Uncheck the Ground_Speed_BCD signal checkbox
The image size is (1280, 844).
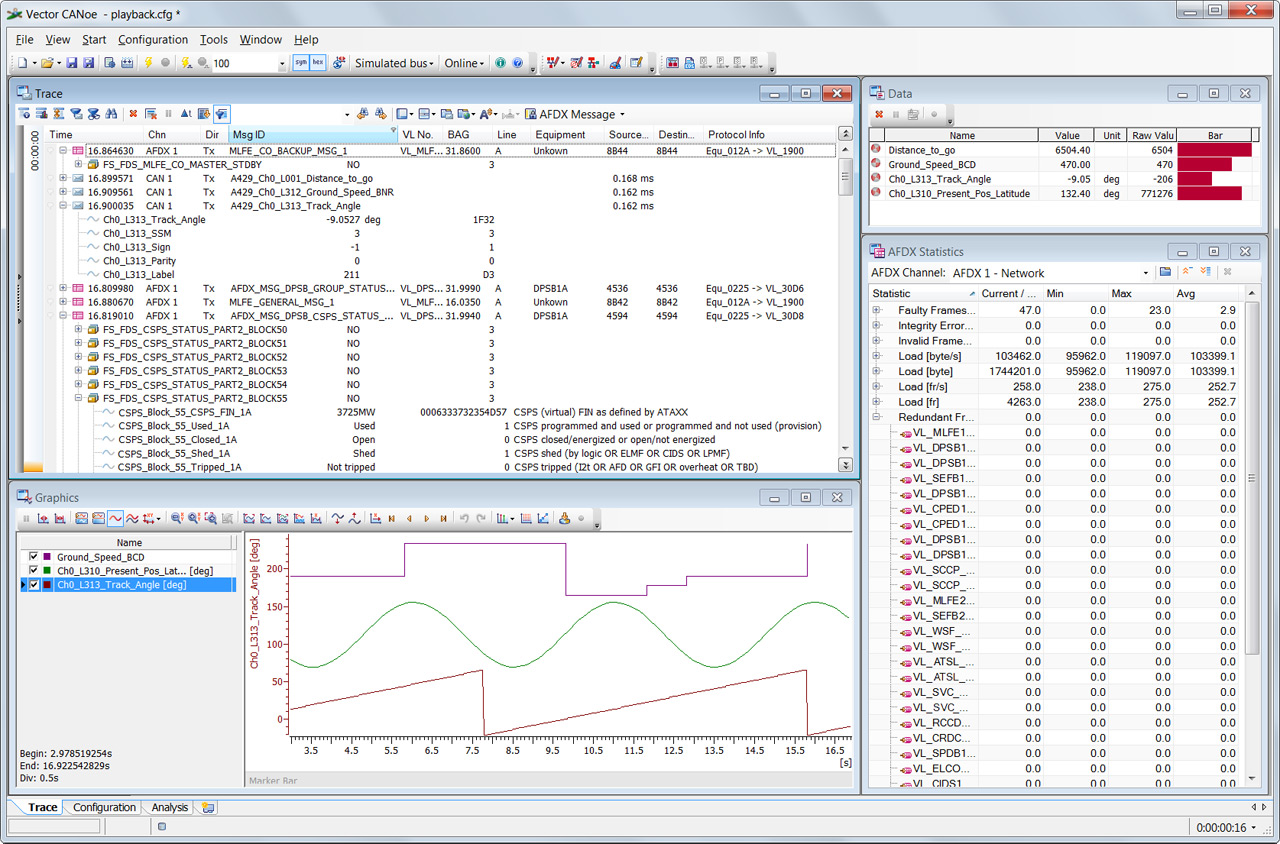(x=34, y=557)
